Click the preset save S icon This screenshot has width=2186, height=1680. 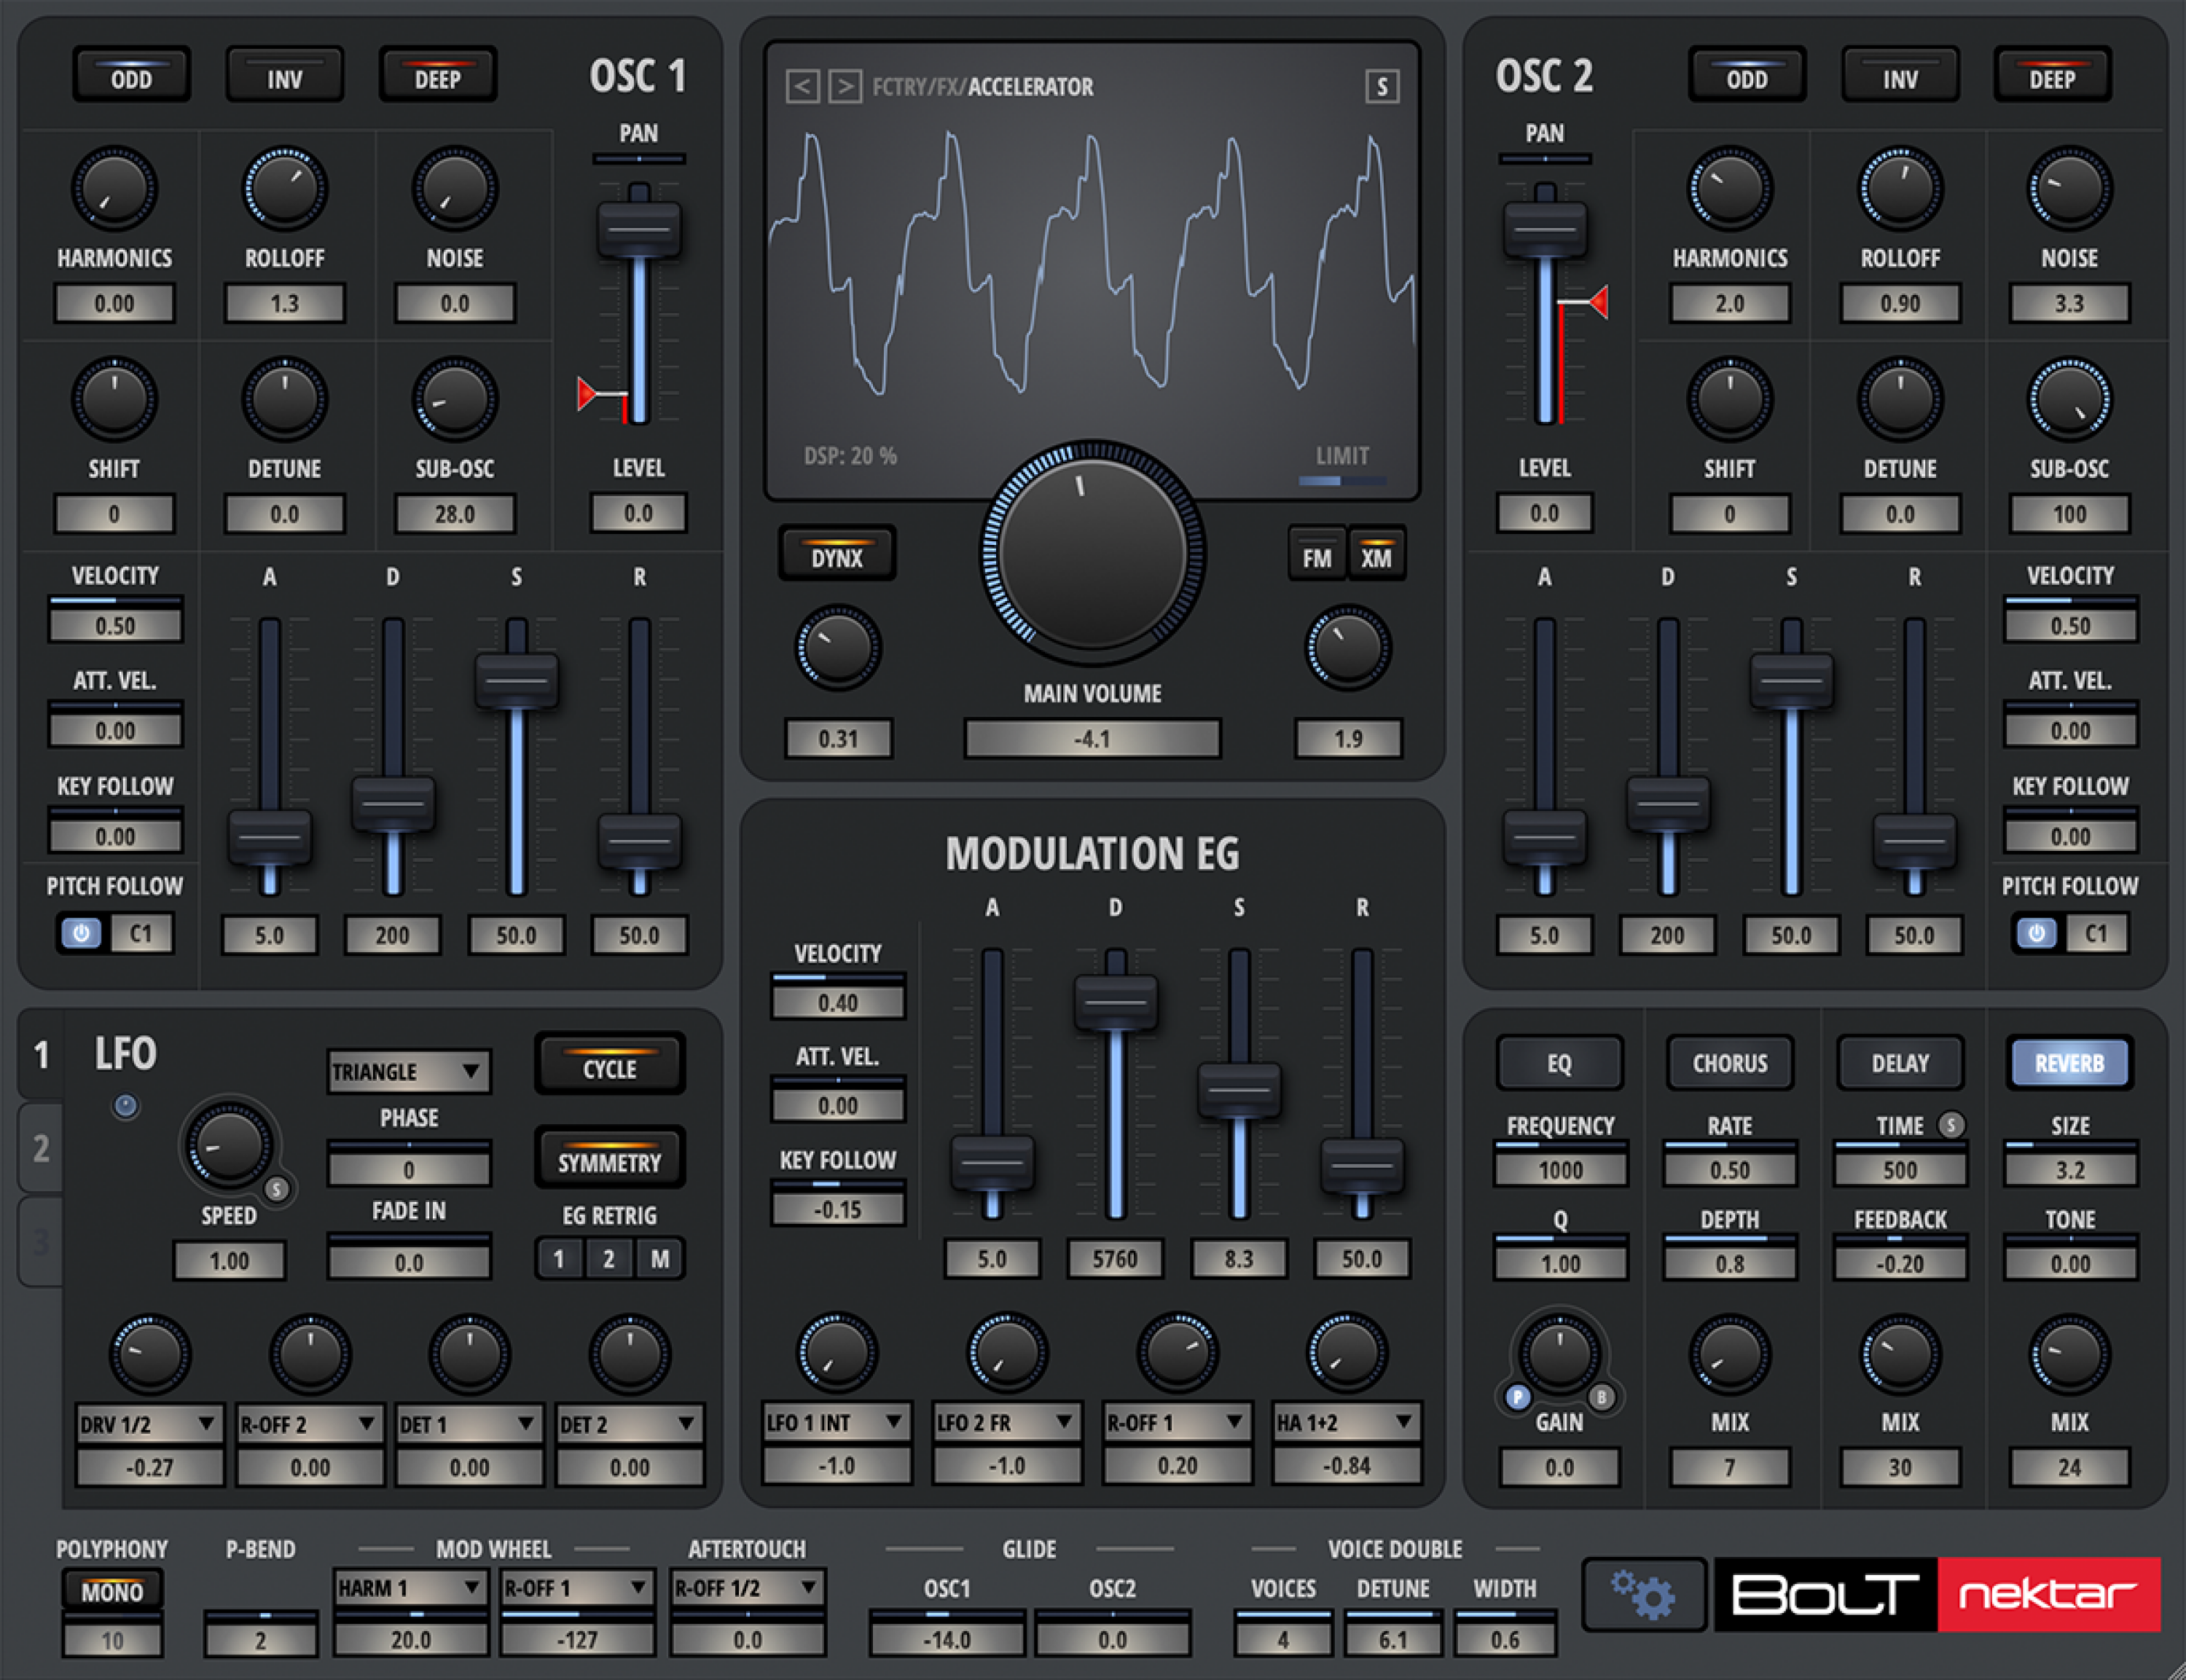(x=1382, y=87)
